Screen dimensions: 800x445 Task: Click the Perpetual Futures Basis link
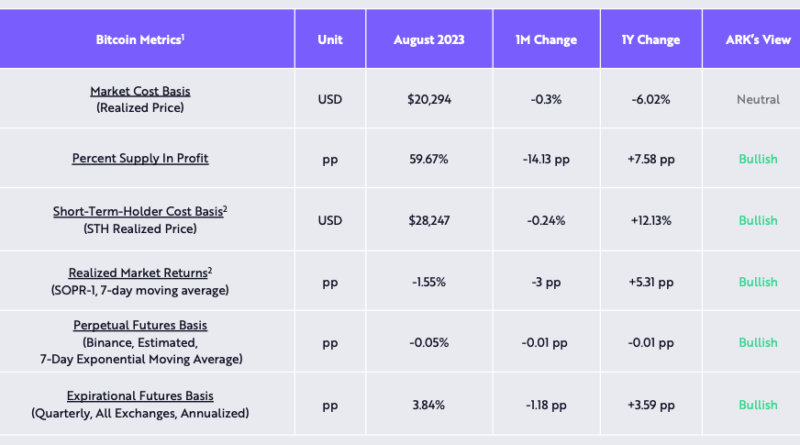tap(140, 326)
